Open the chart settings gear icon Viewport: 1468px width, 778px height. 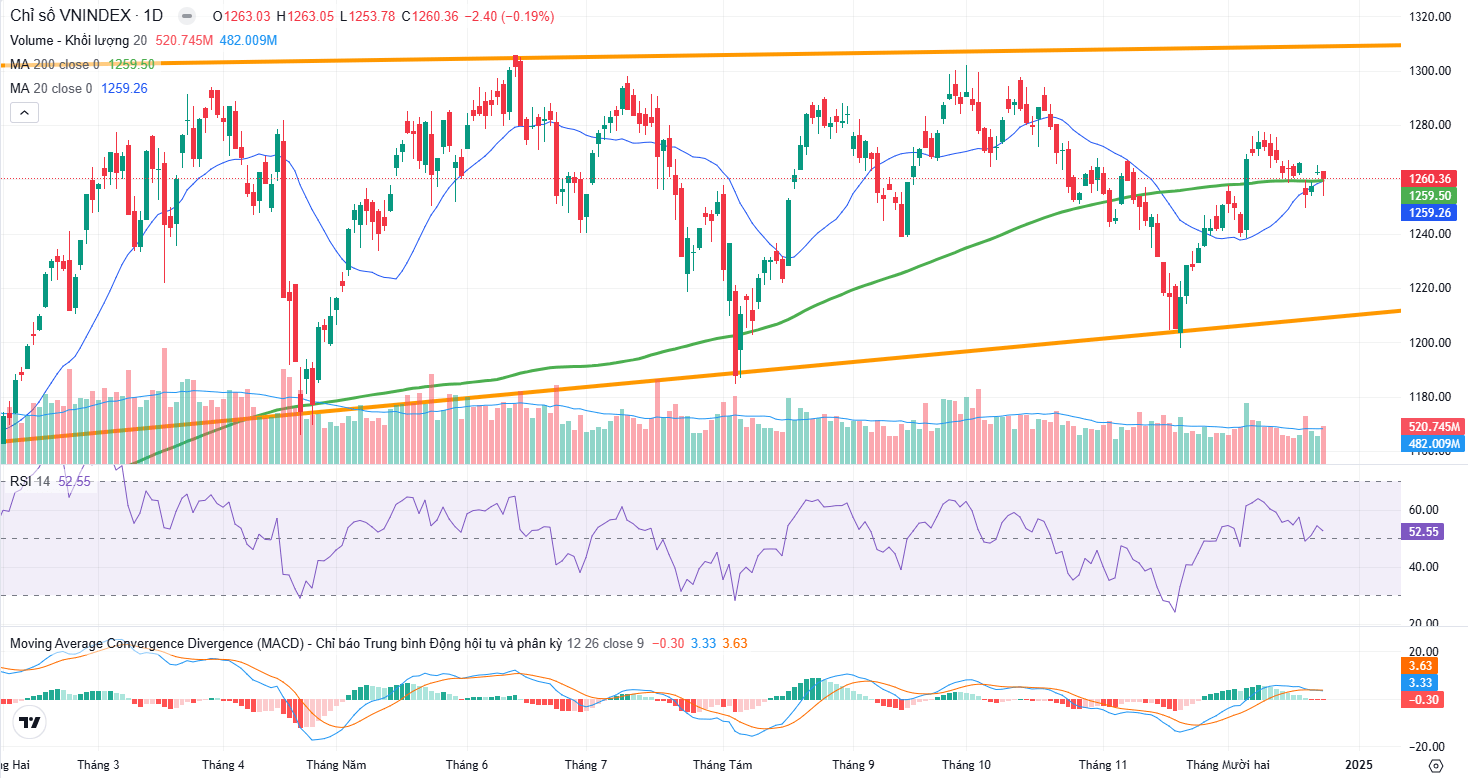(1436, 765)
